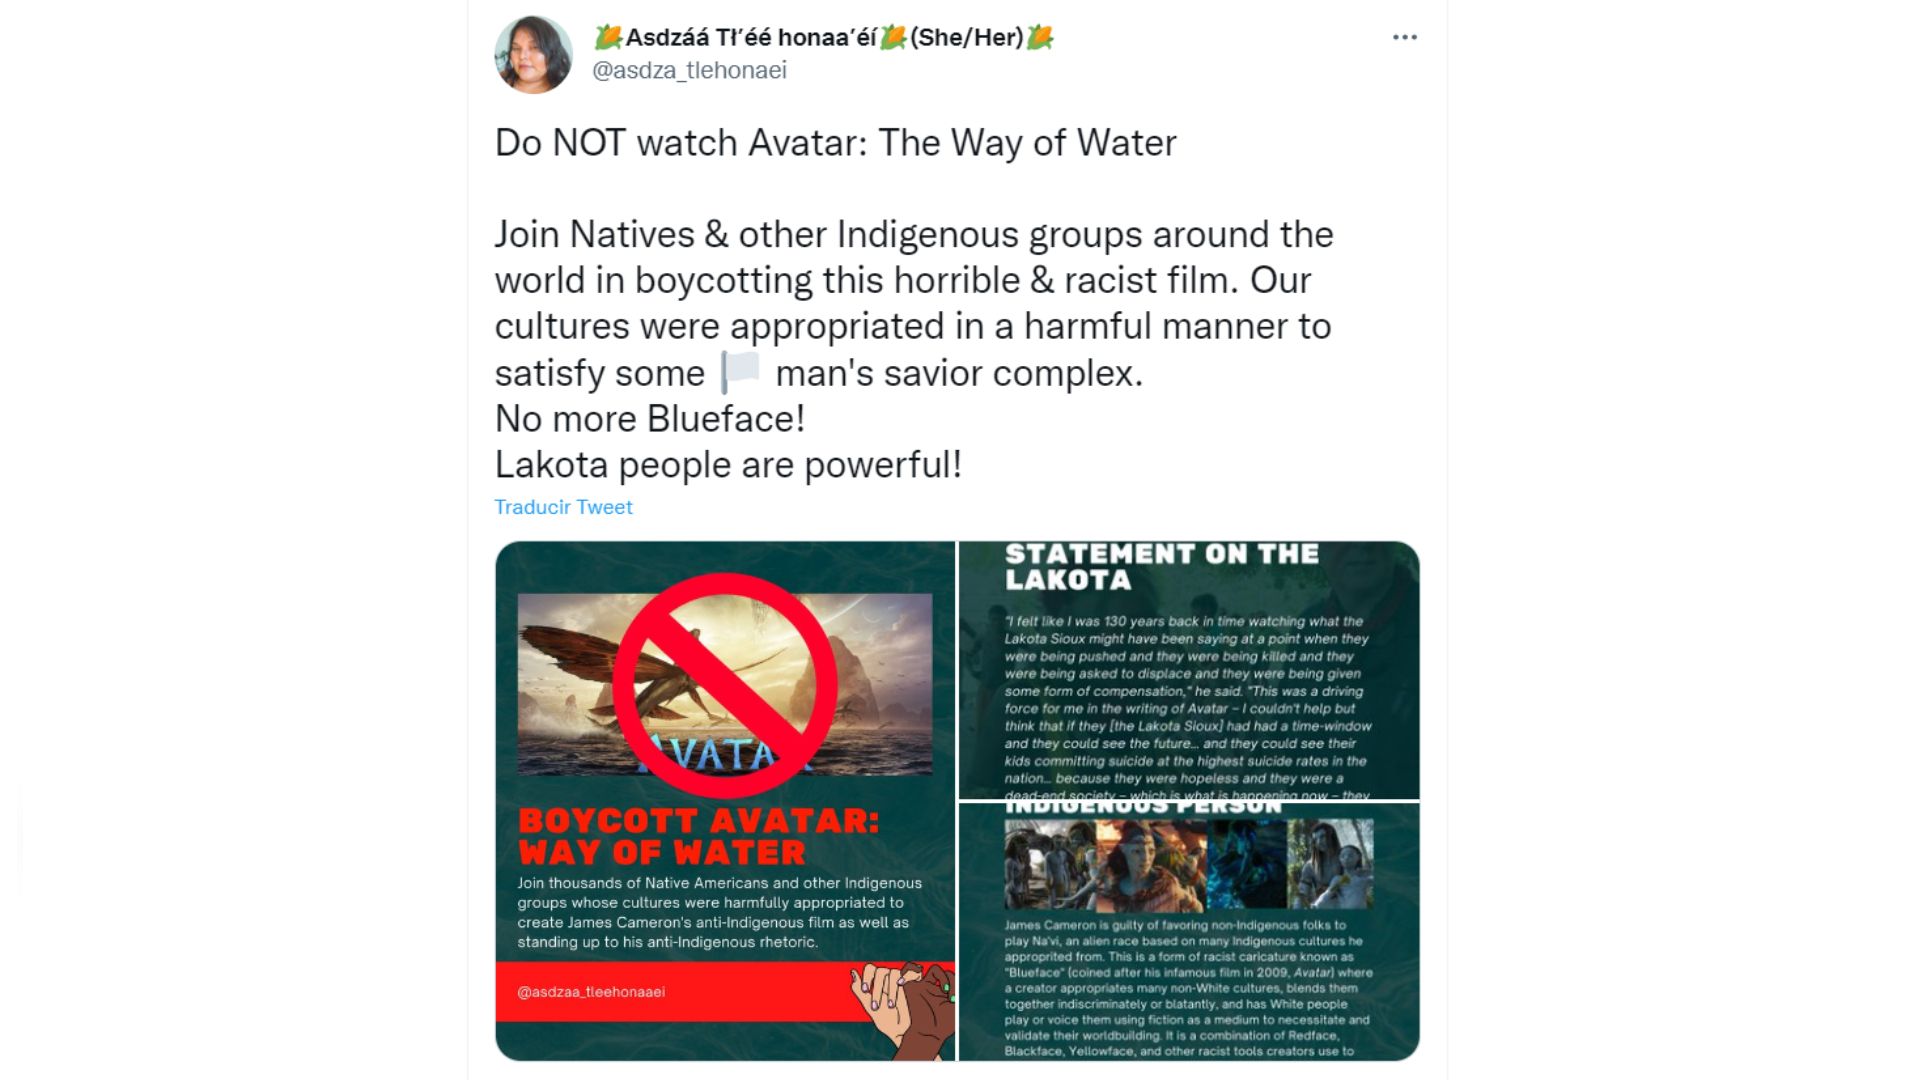
Task: Click the Traducir Tweet link
Action: coord(563,507)
